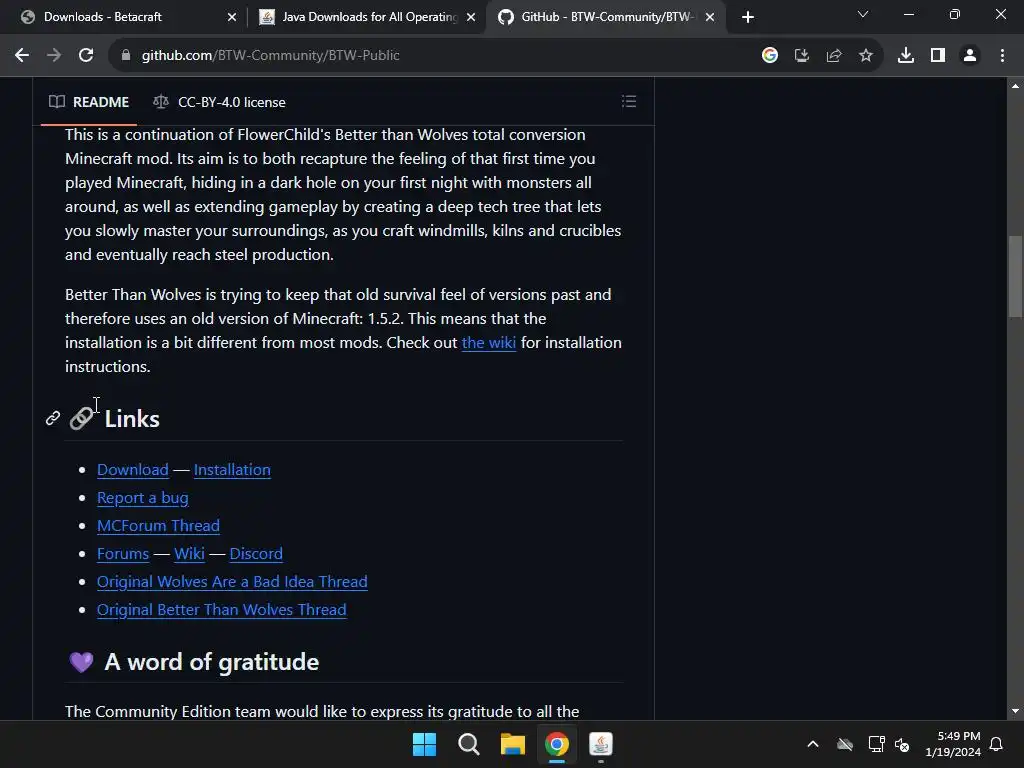Viewport: 1024px width, 768px height.
Task: Open the Chrome profile menu
Action: click(970, 56)
